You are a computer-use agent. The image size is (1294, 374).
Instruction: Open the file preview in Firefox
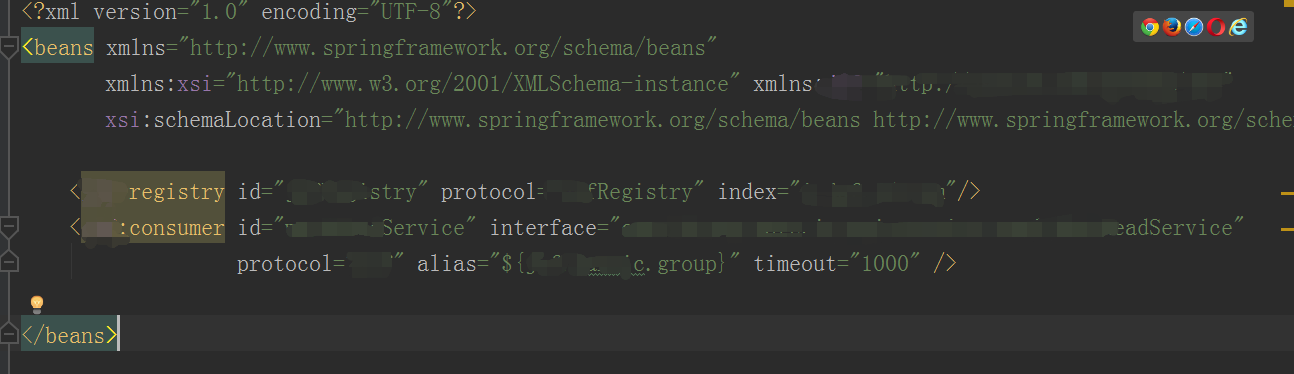tap(1172, 27)
